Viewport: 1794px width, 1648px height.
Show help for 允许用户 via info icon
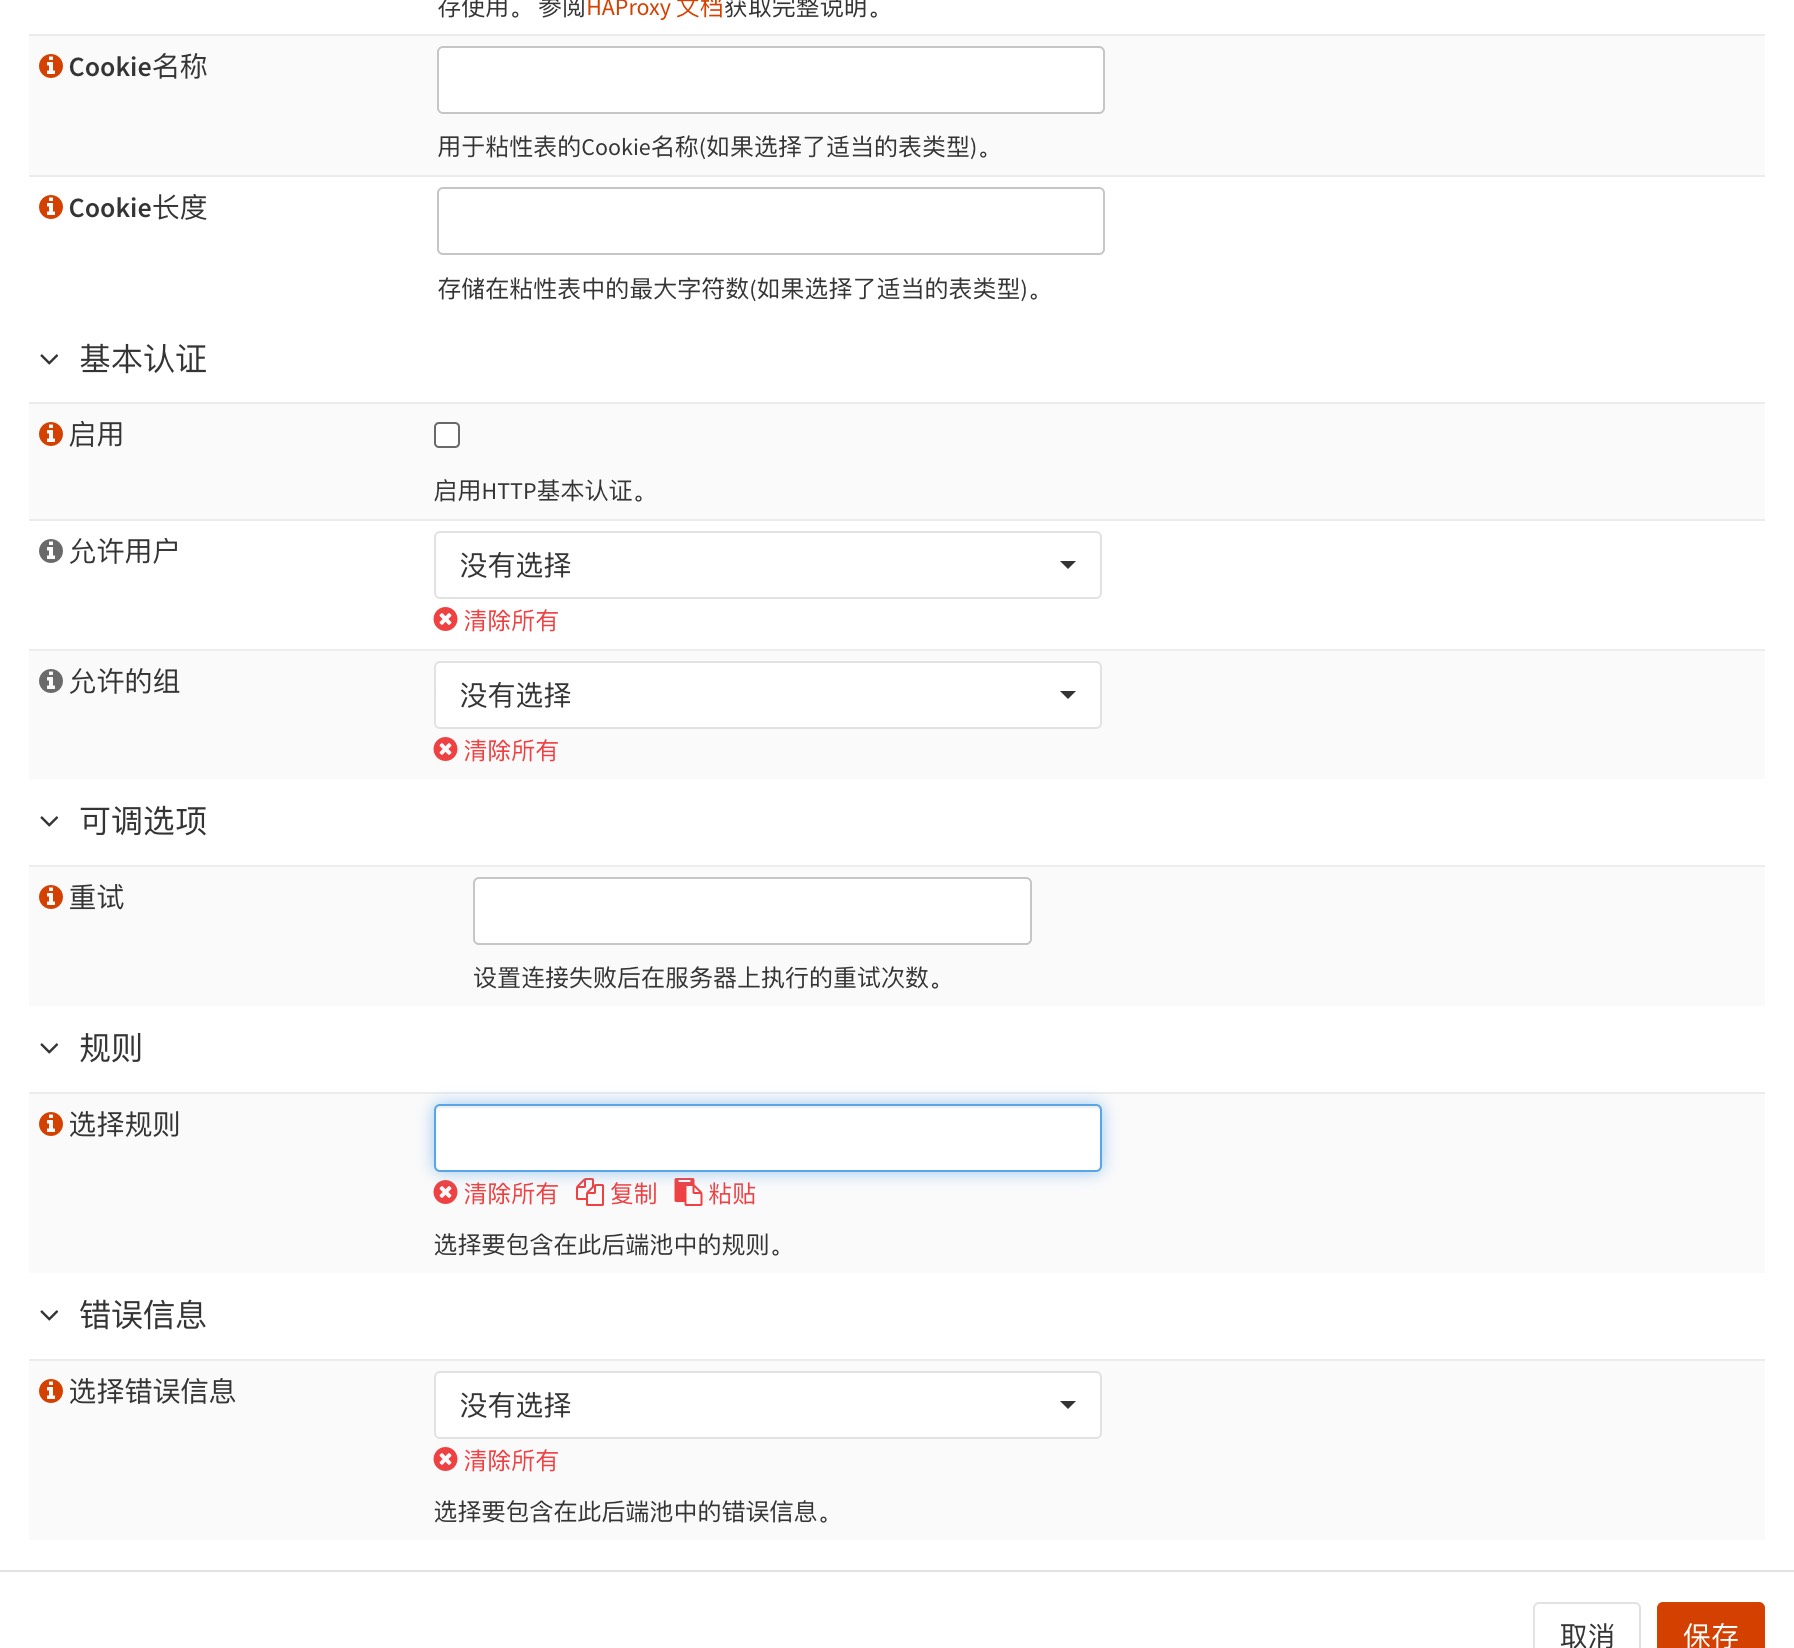(x=50, y=551)
